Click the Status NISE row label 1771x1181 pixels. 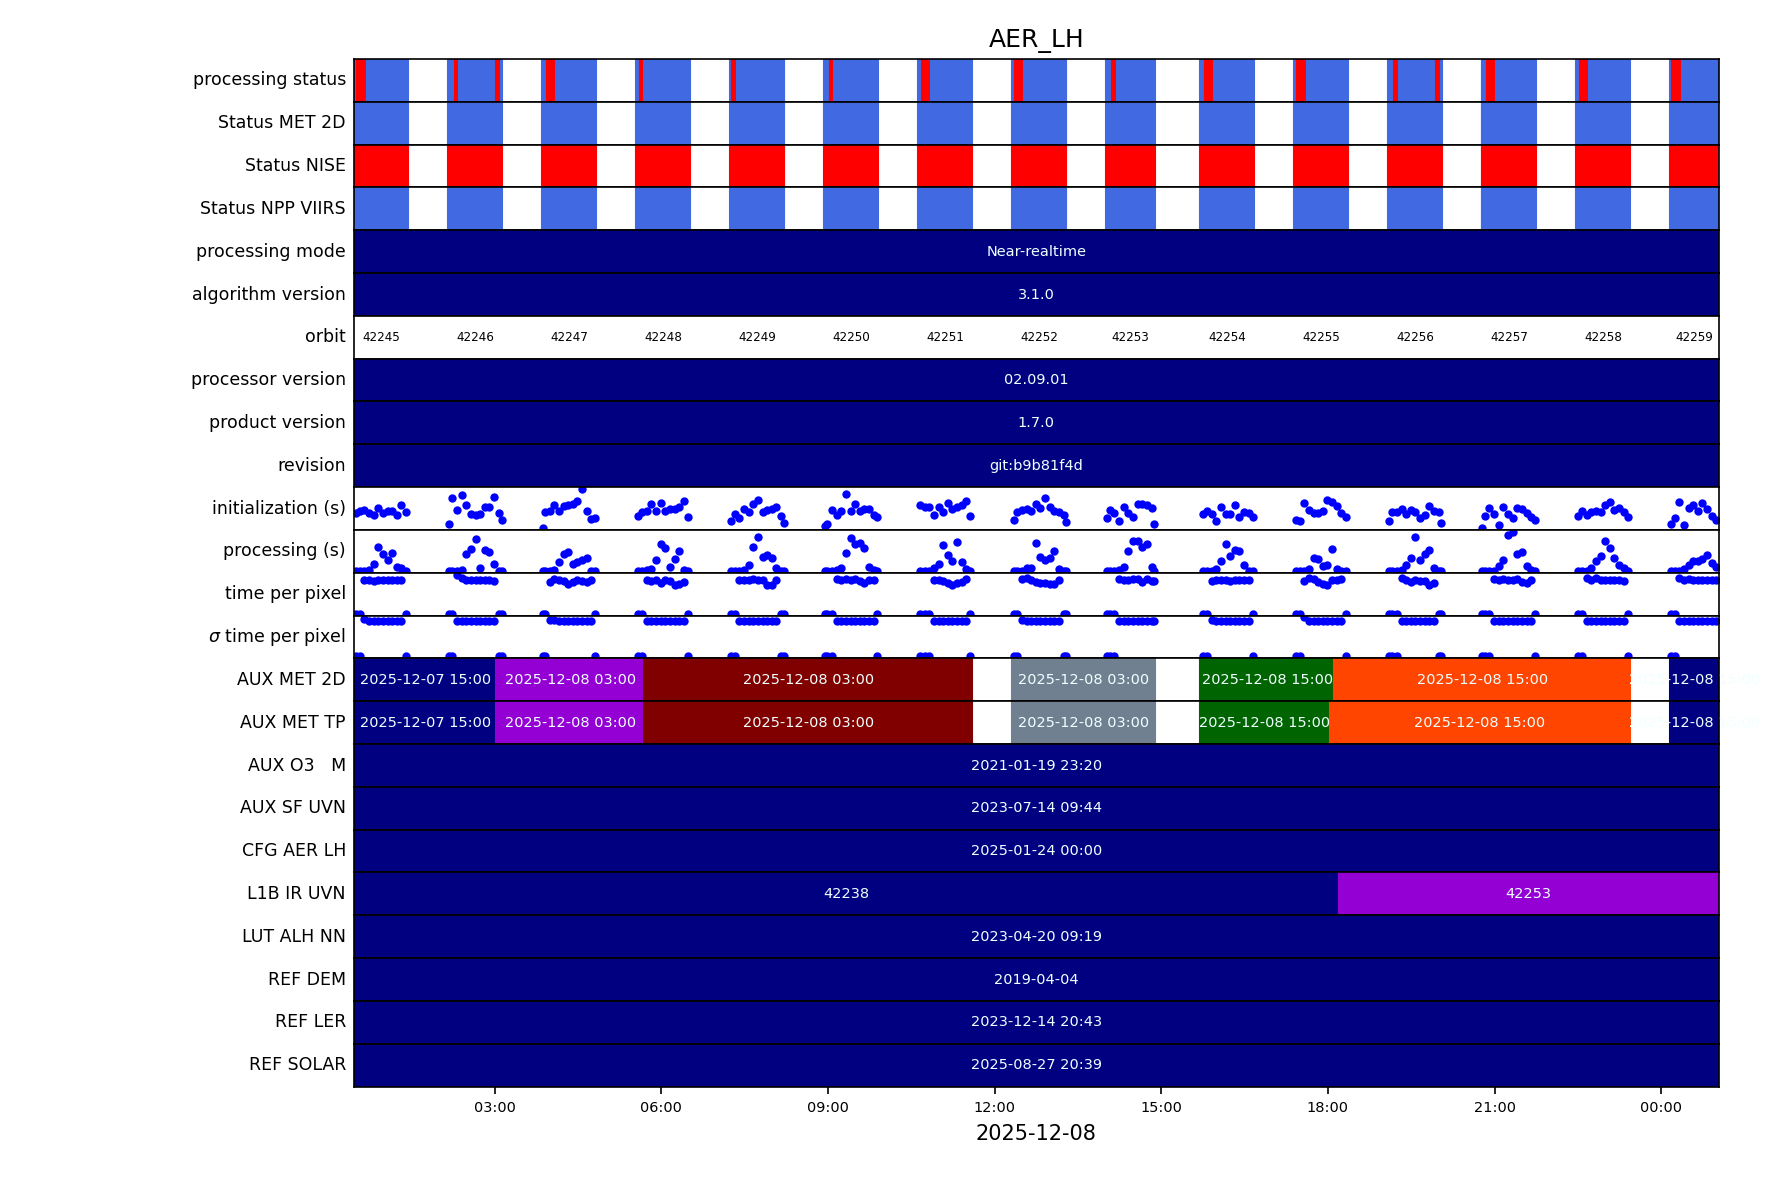(295, 165)
